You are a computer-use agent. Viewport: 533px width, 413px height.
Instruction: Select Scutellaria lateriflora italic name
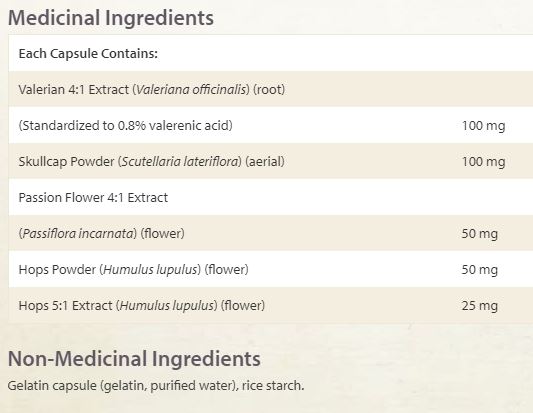pyautogui.click(x=179, y=161)
